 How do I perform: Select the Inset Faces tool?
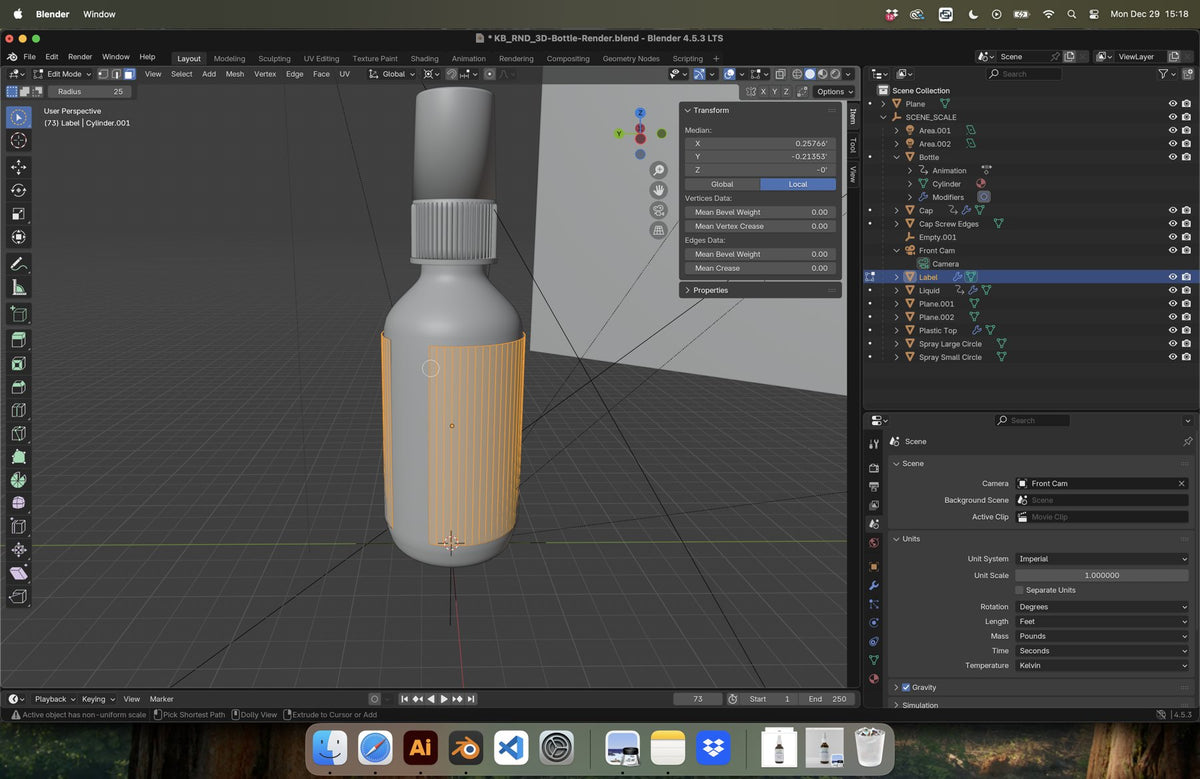coord(18,364)
